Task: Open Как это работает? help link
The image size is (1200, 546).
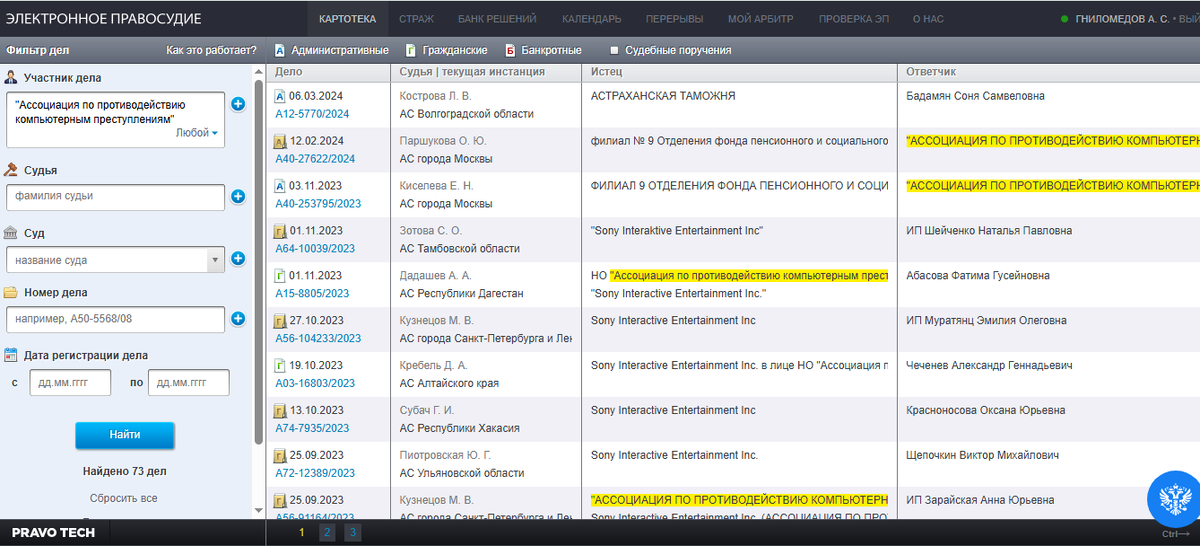Action: point(211,50)
